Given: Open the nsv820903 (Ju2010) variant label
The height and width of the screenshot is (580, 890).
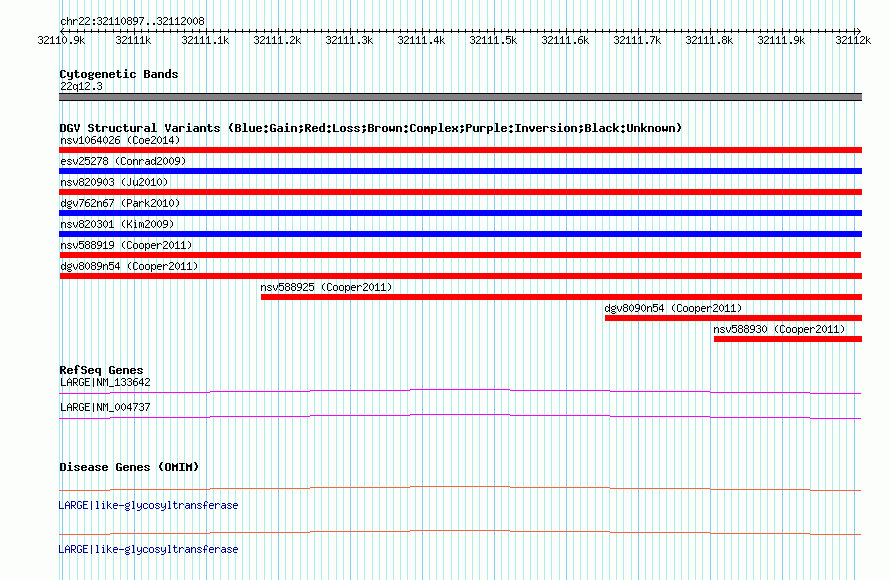Looking at the screenshot, I should point(114,182).
